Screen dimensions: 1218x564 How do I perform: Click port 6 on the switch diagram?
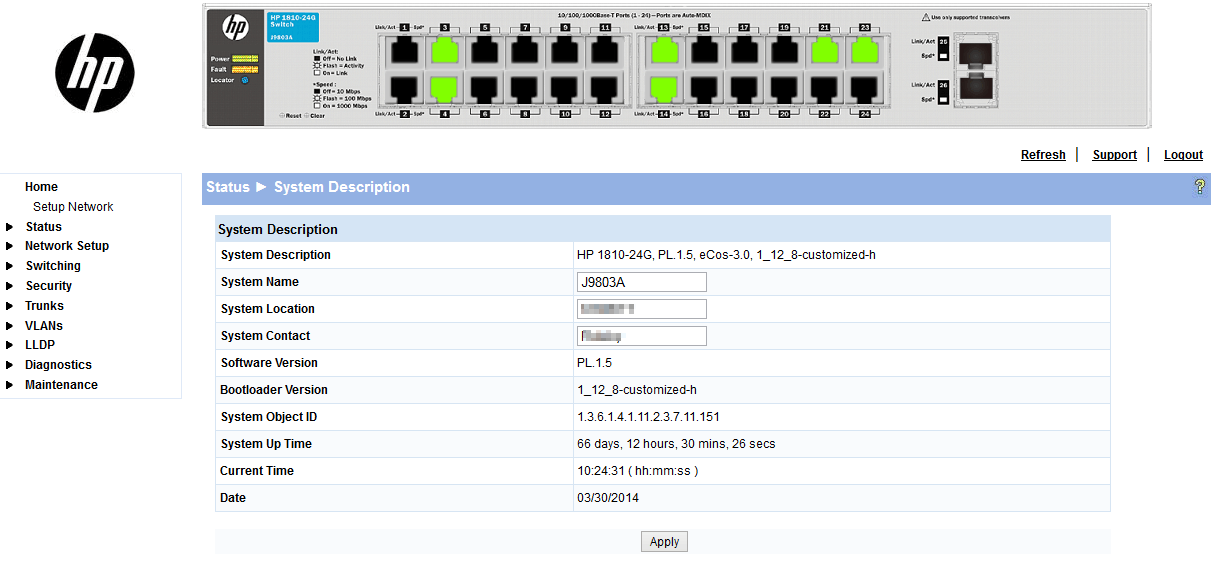pyautogui.click(x=485, y=90)
